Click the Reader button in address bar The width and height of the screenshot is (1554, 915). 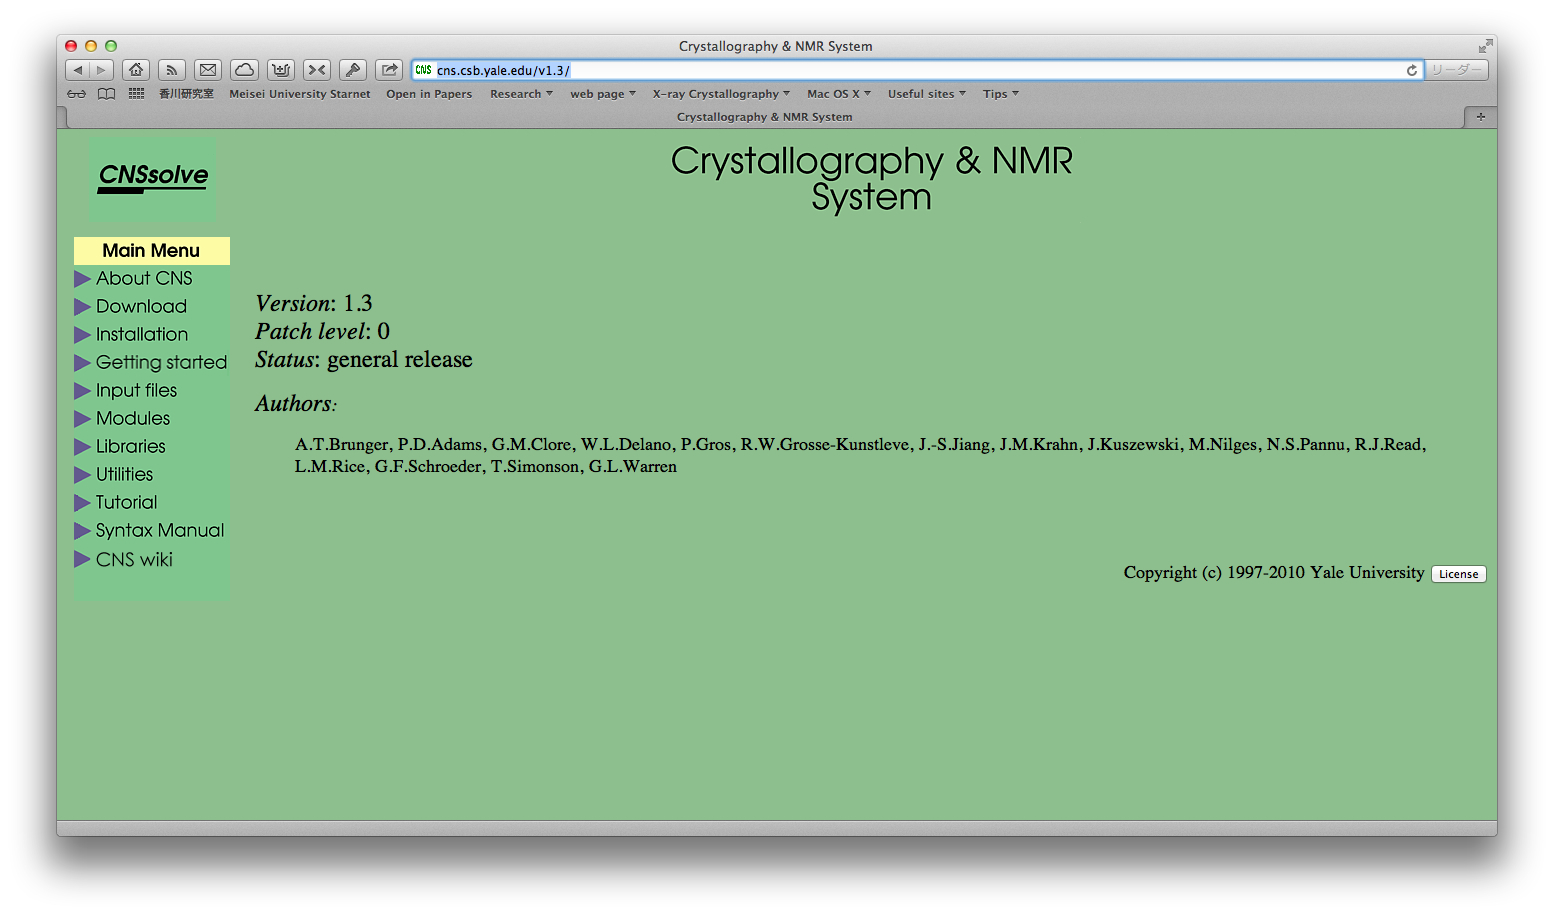[x=1456, y=70]
